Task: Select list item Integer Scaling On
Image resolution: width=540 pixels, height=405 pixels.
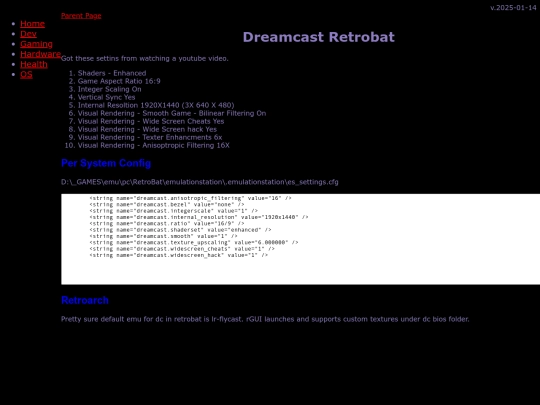Action: click(x=110, y=89)
